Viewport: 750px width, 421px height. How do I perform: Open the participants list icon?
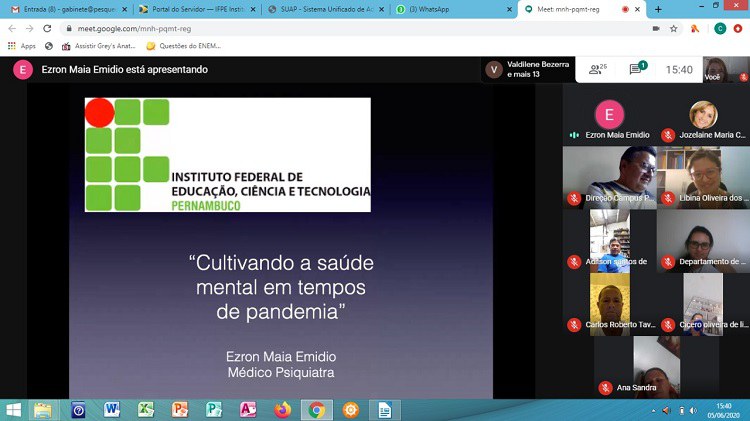point(598,69)
